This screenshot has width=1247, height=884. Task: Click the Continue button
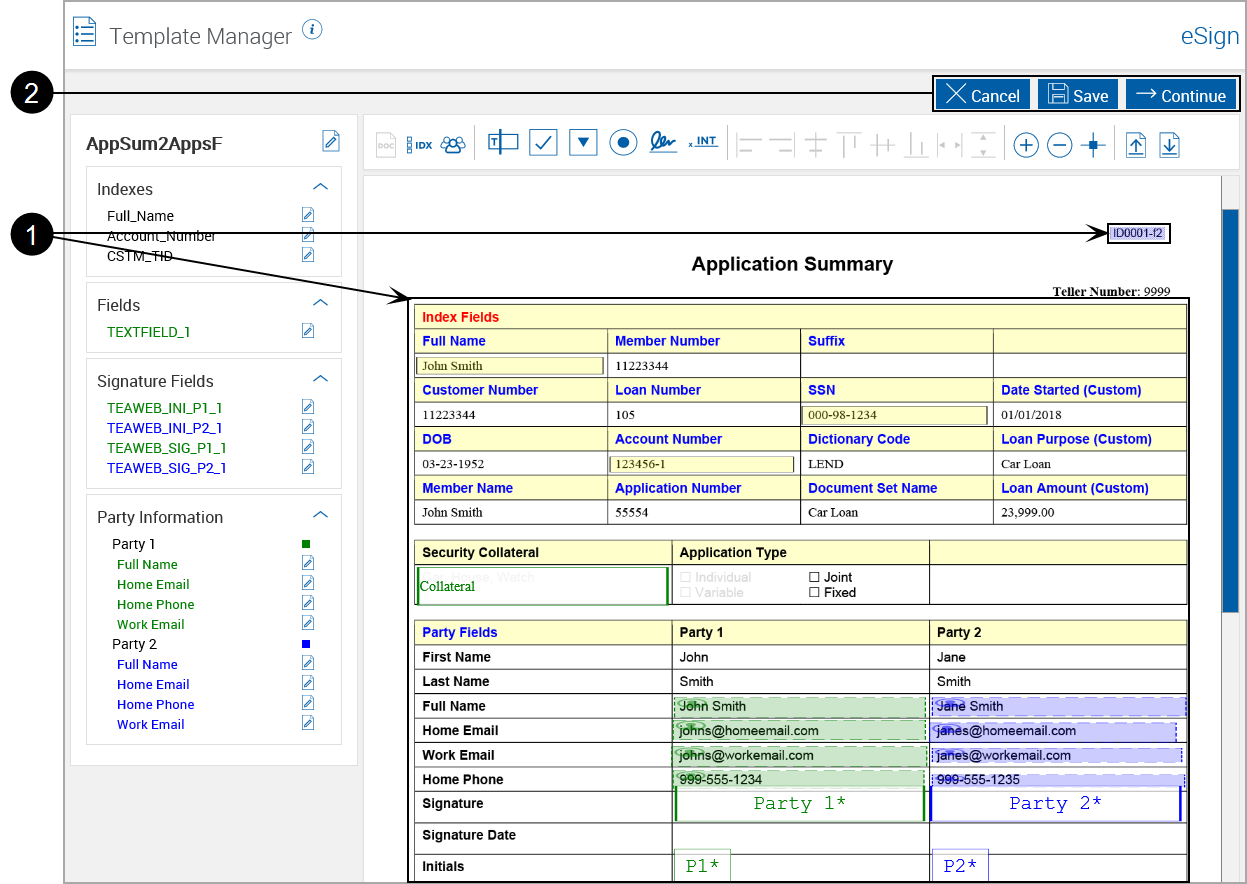coord(1181,95)
